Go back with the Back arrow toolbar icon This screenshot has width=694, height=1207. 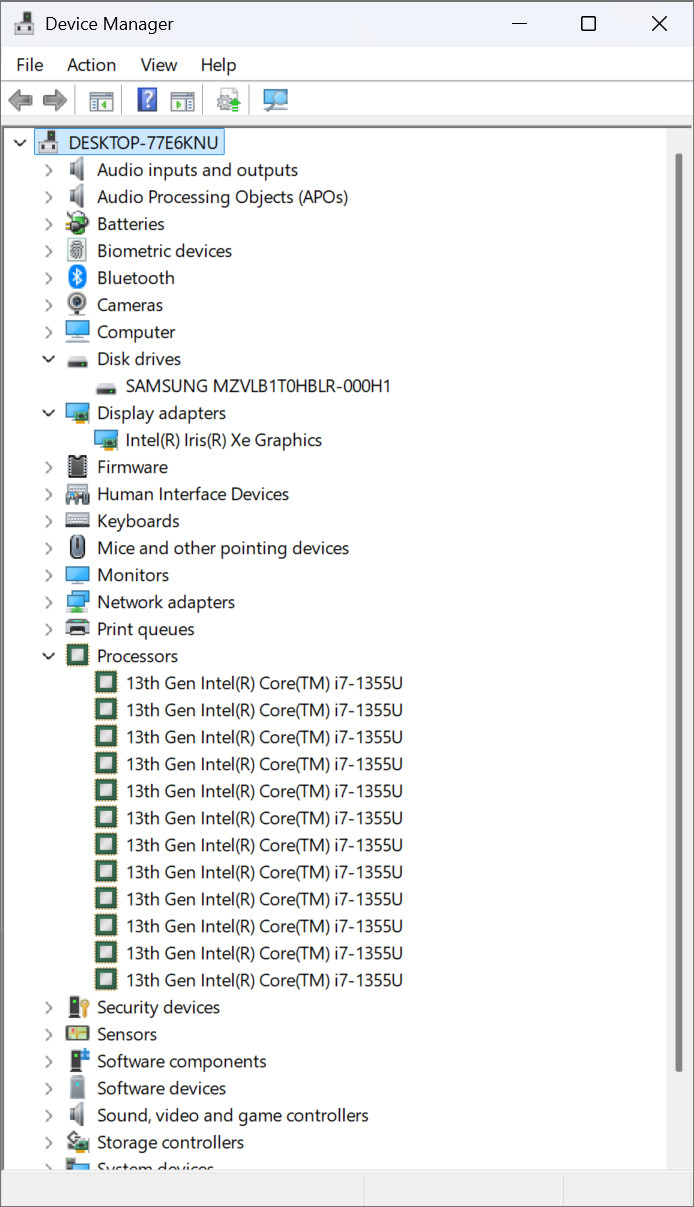[20, 100]
